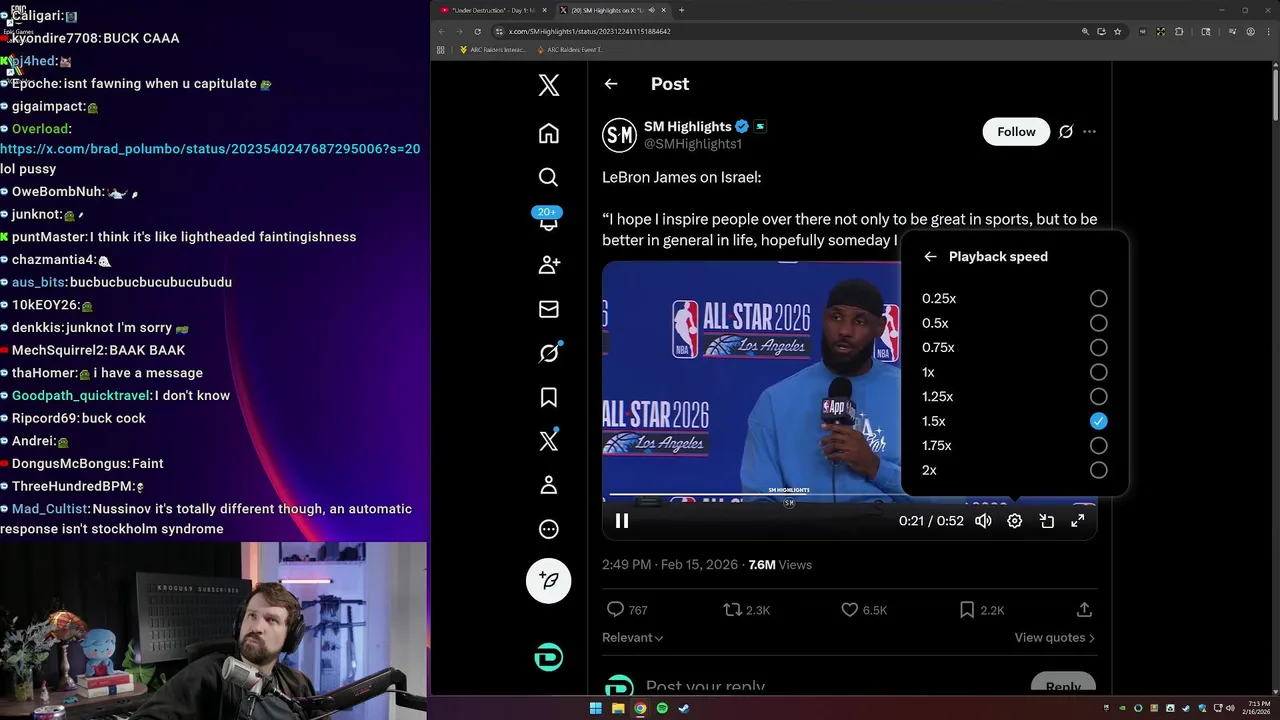Open Grok icon in sidebar
The image size is (1280, 720).
click(x=548, y=353)
